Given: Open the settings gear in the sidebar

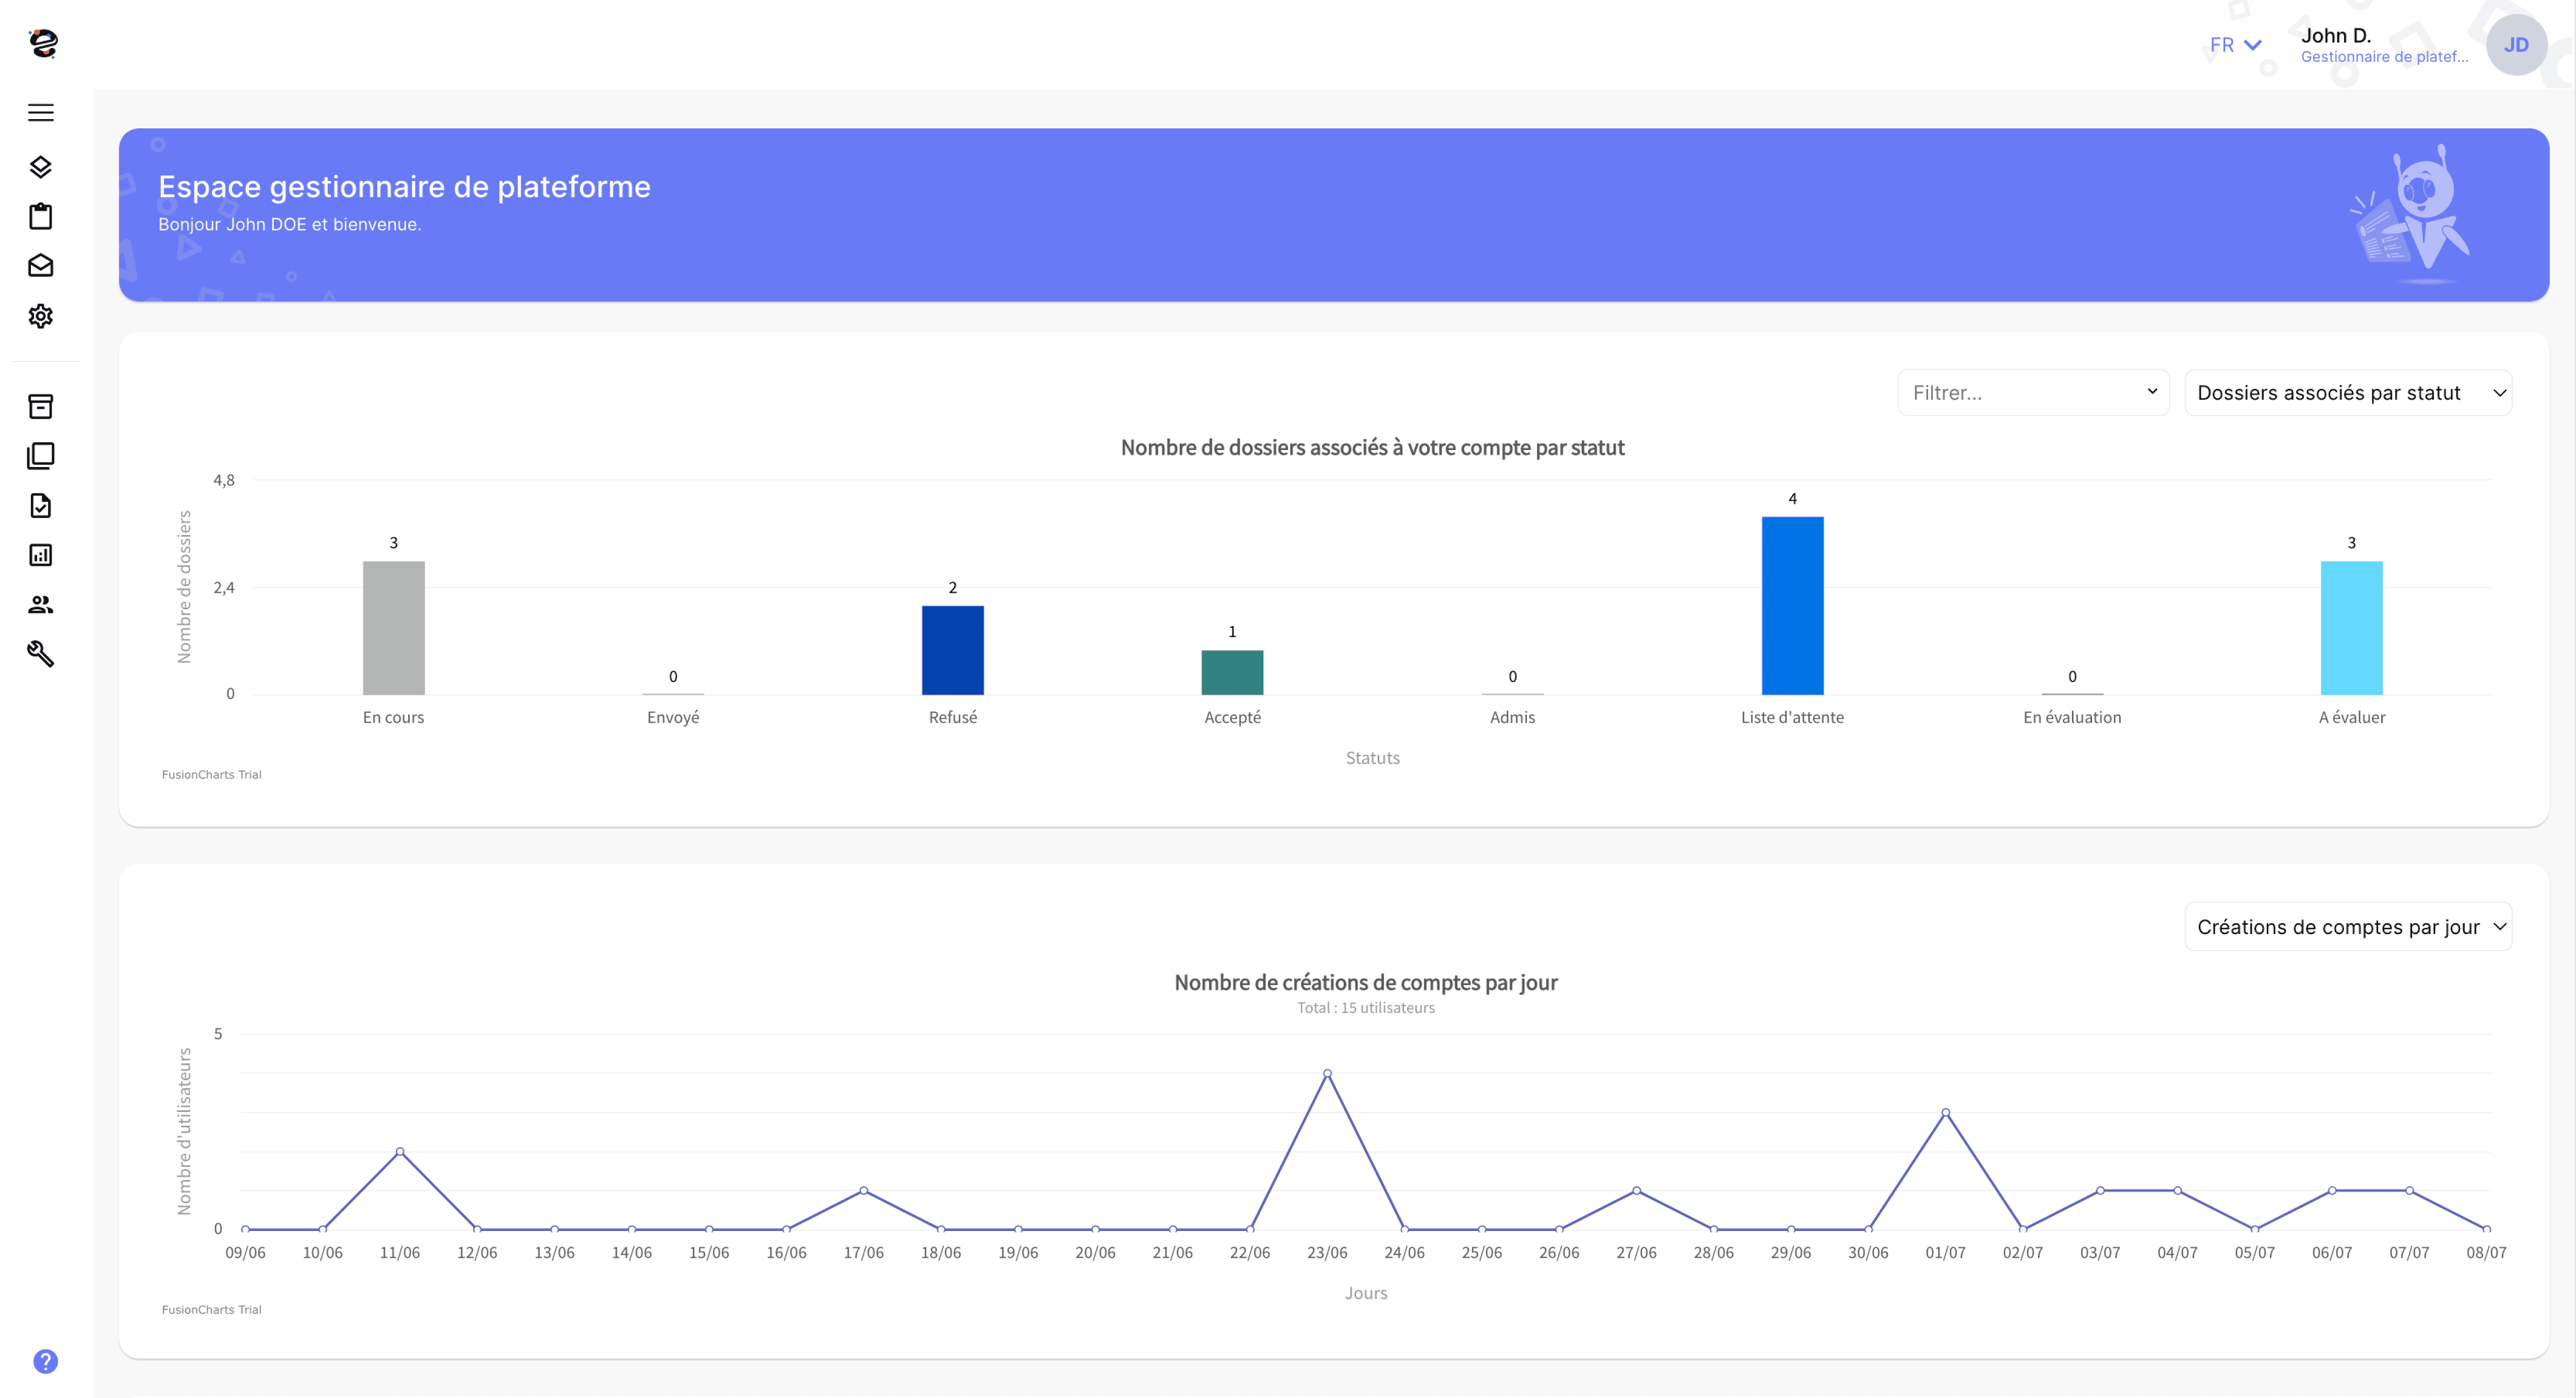Looking at the screenshot, I should pyautogui.click(x=41, y=316).
